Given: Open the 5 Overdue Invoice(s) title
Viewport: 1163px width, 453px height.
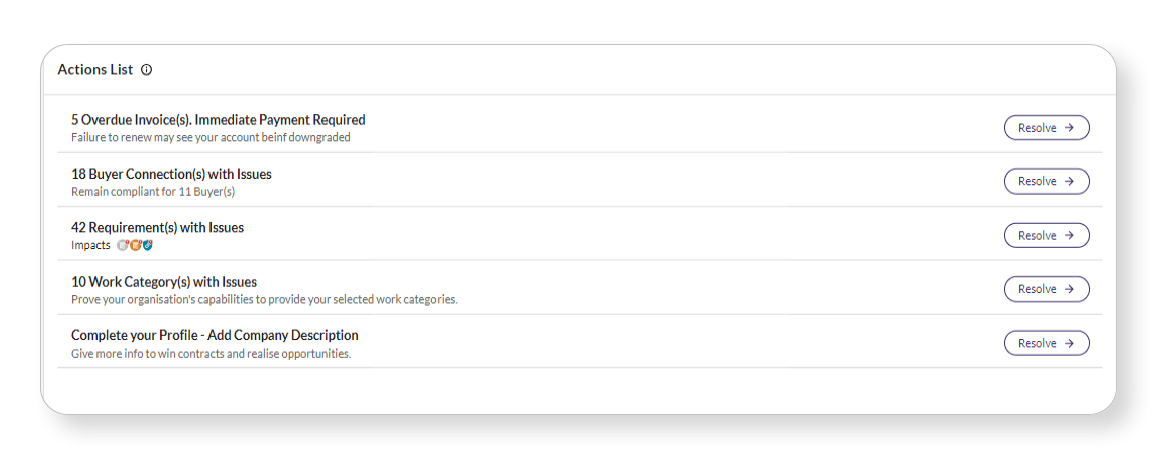Looking at the screenshot, I should tap(218, 120).
